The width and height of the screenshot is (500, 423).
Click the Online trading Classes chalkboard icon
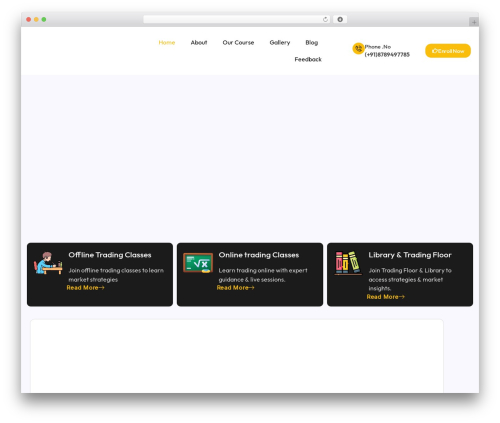pos(198,263)
